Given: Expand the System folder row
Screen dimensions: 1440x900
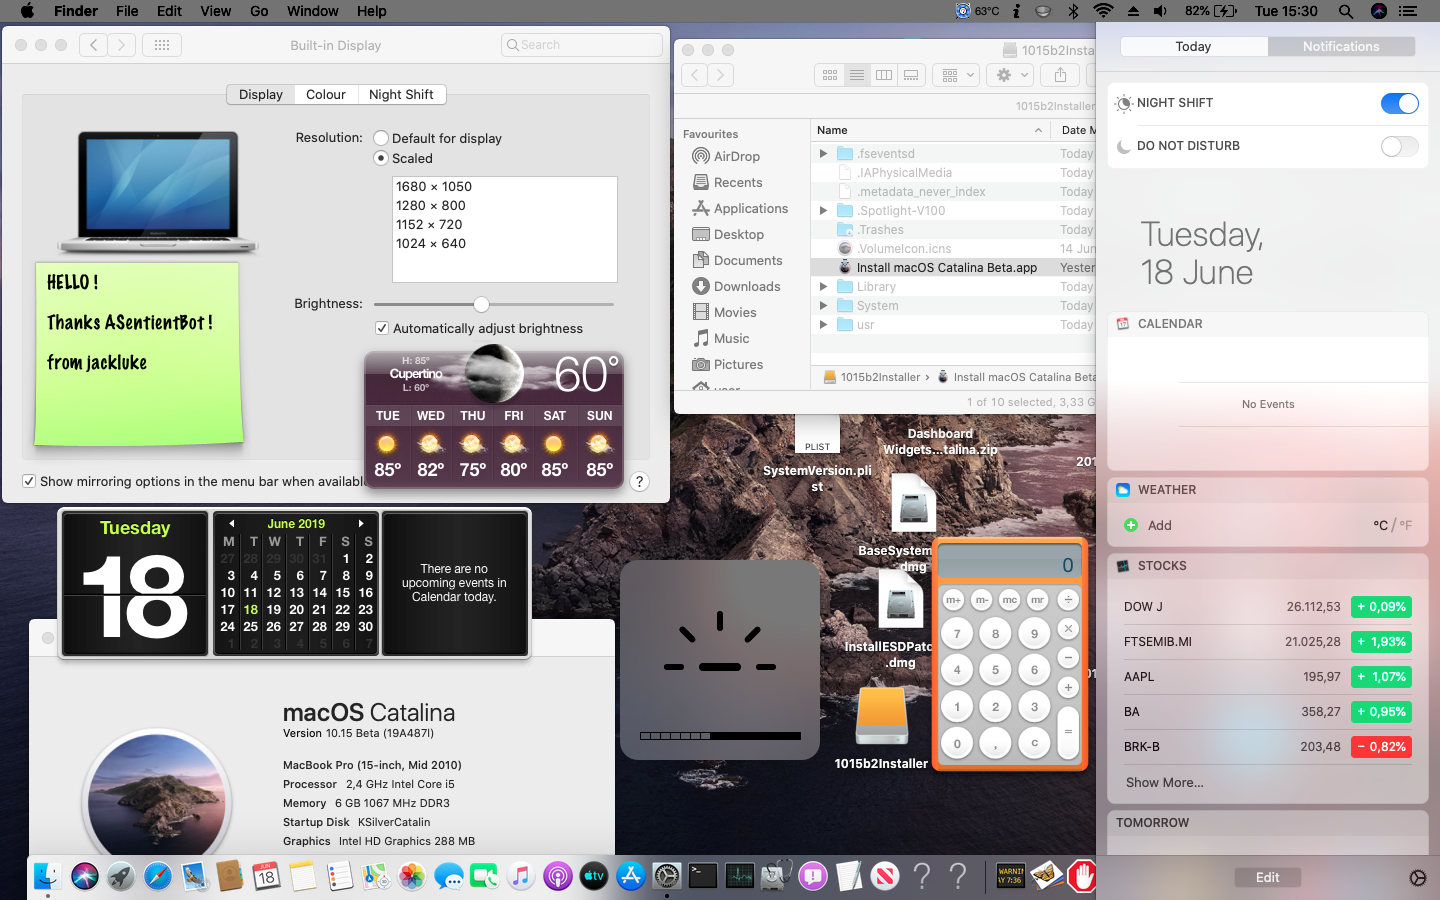Looking at the screenshot, I should [x=823, y=305].
